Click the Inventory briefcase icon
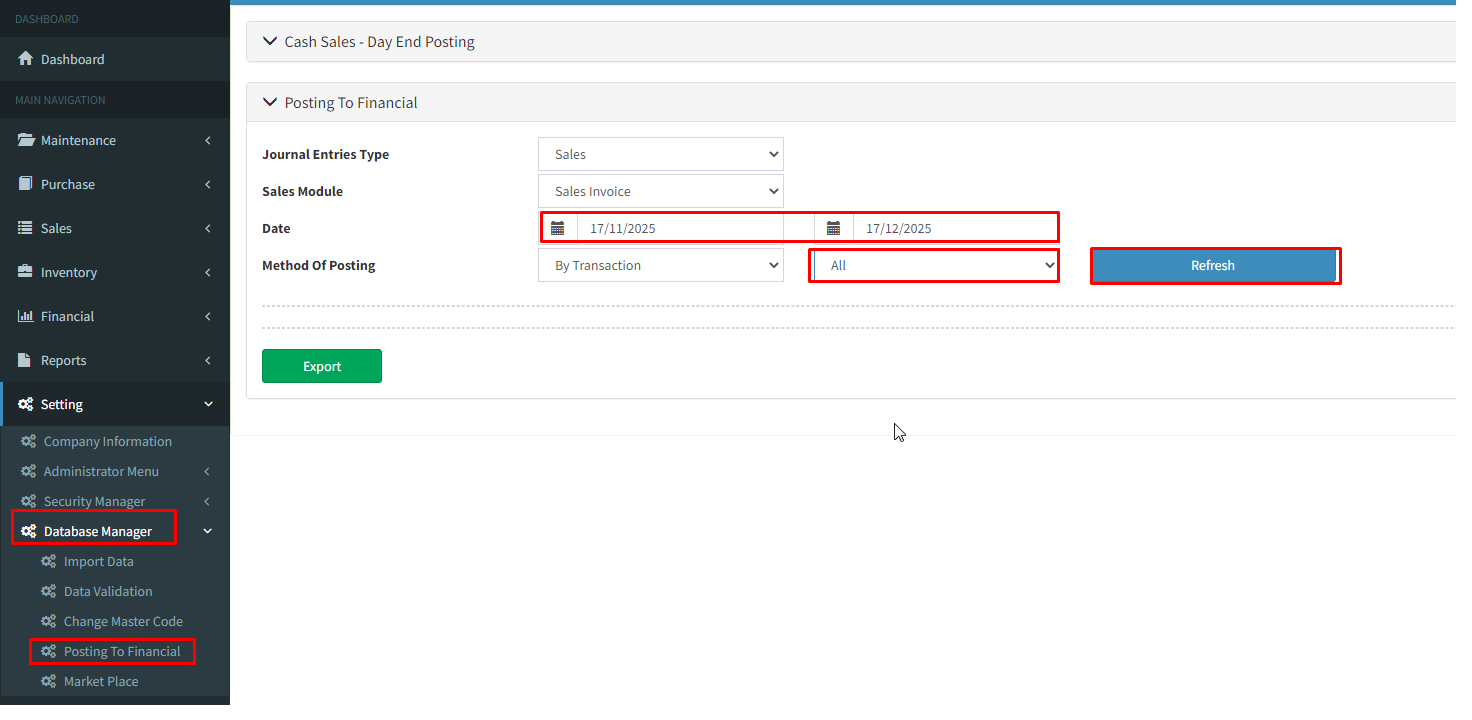Screen dimensions: 1472x720 pyautogui.click(x=26, y=272)
